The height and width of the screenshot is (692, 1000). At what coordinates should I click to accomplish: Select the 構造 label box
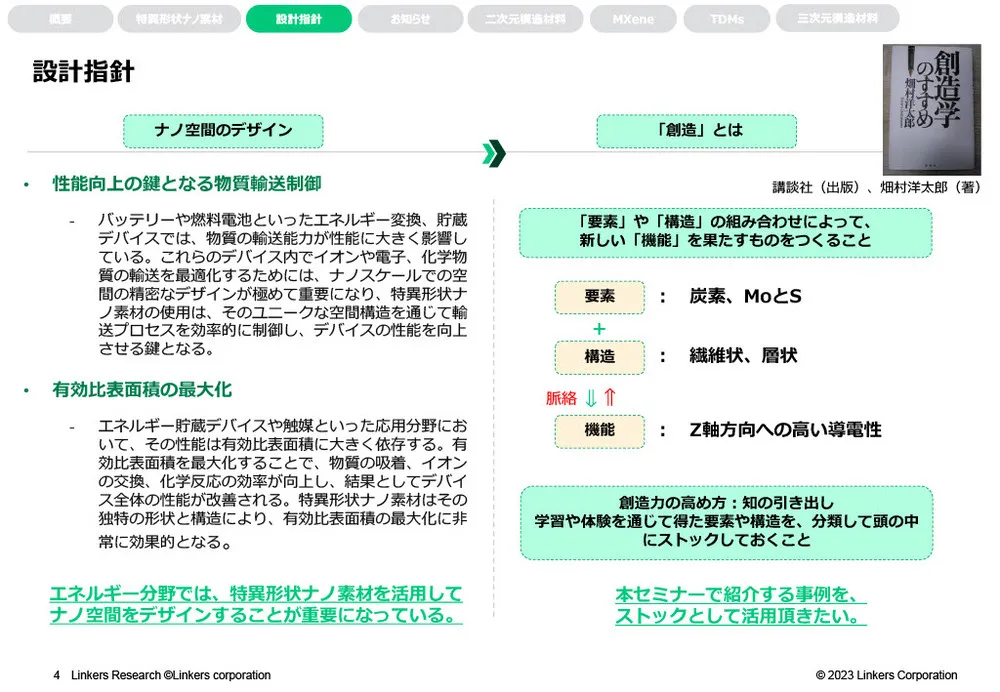click(600, 358)
